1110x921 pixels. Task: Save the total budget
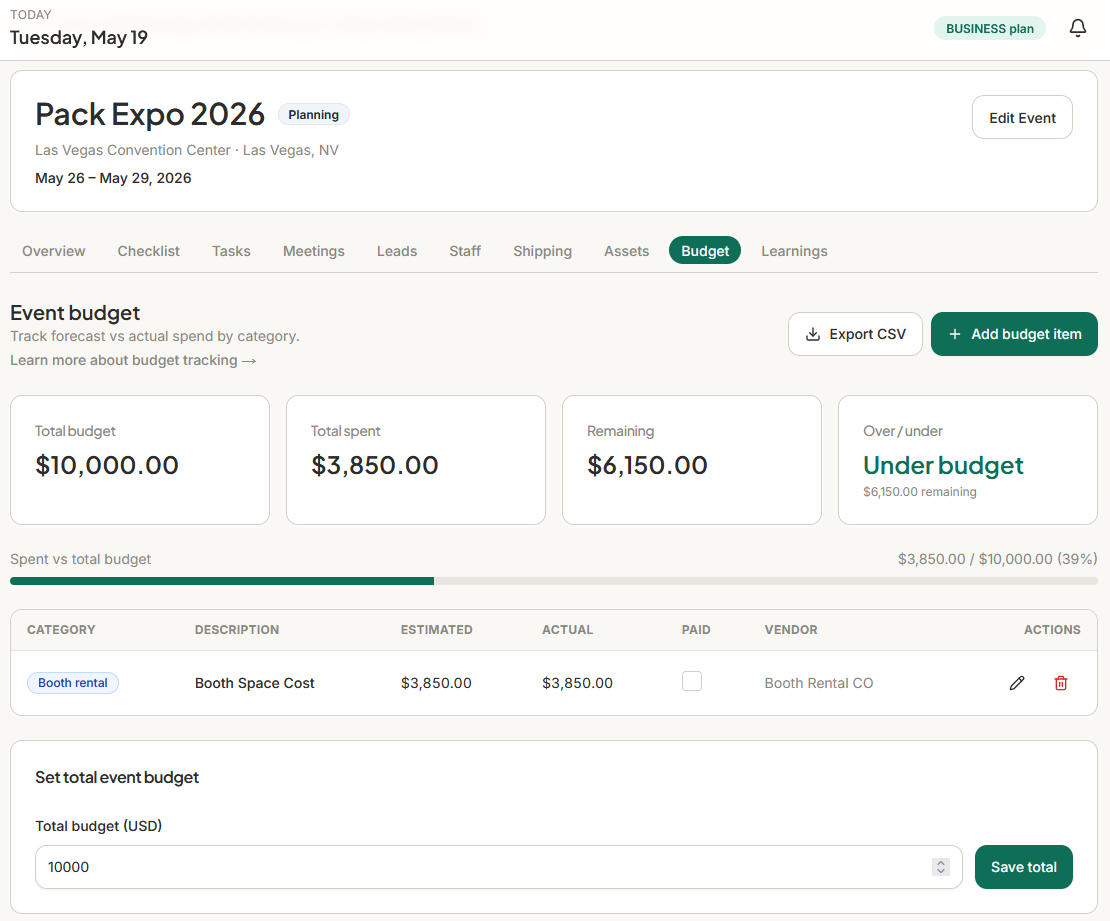click(1024, 867)
